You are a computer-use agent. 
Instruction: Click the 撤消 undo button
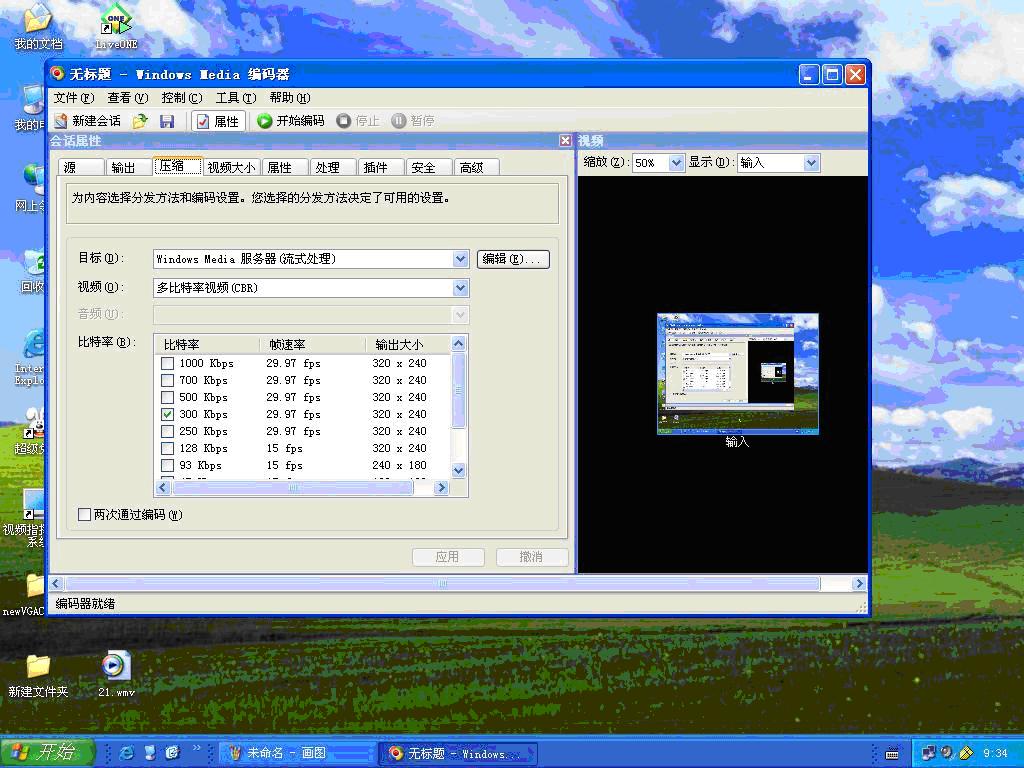point(532,557)
